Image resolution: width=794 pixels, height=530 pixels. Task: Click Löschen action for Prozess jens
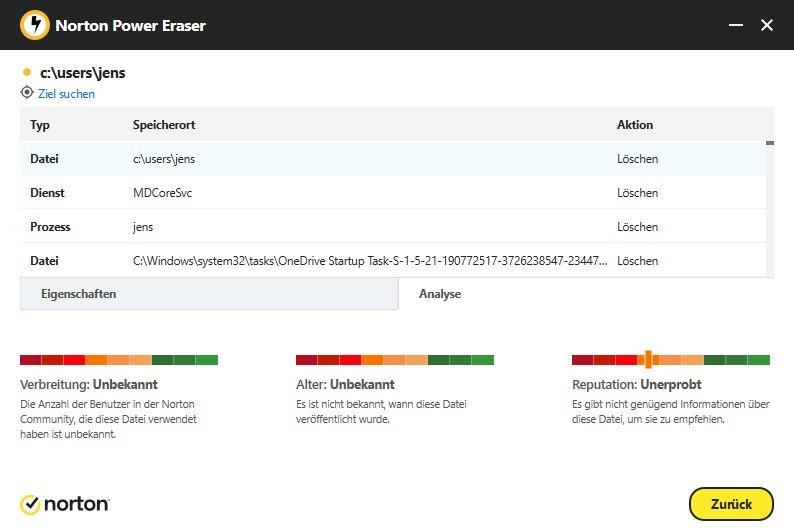tap(637, 226)
